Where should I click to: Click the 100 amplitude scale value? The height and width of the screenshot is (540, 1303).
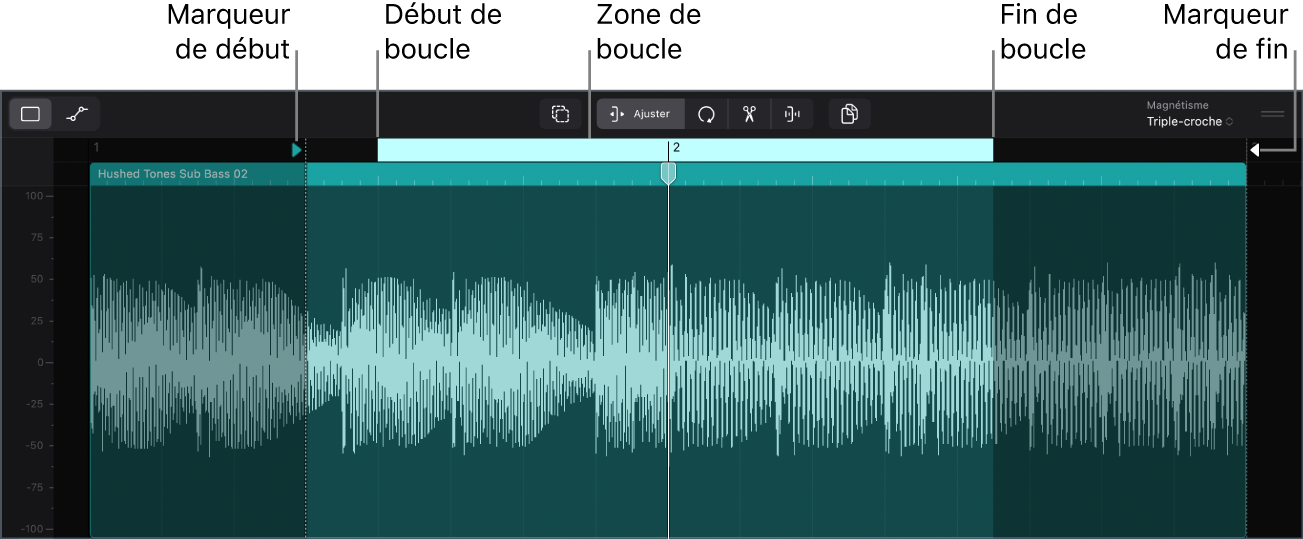pyautogui.click(x=33, y=196)
